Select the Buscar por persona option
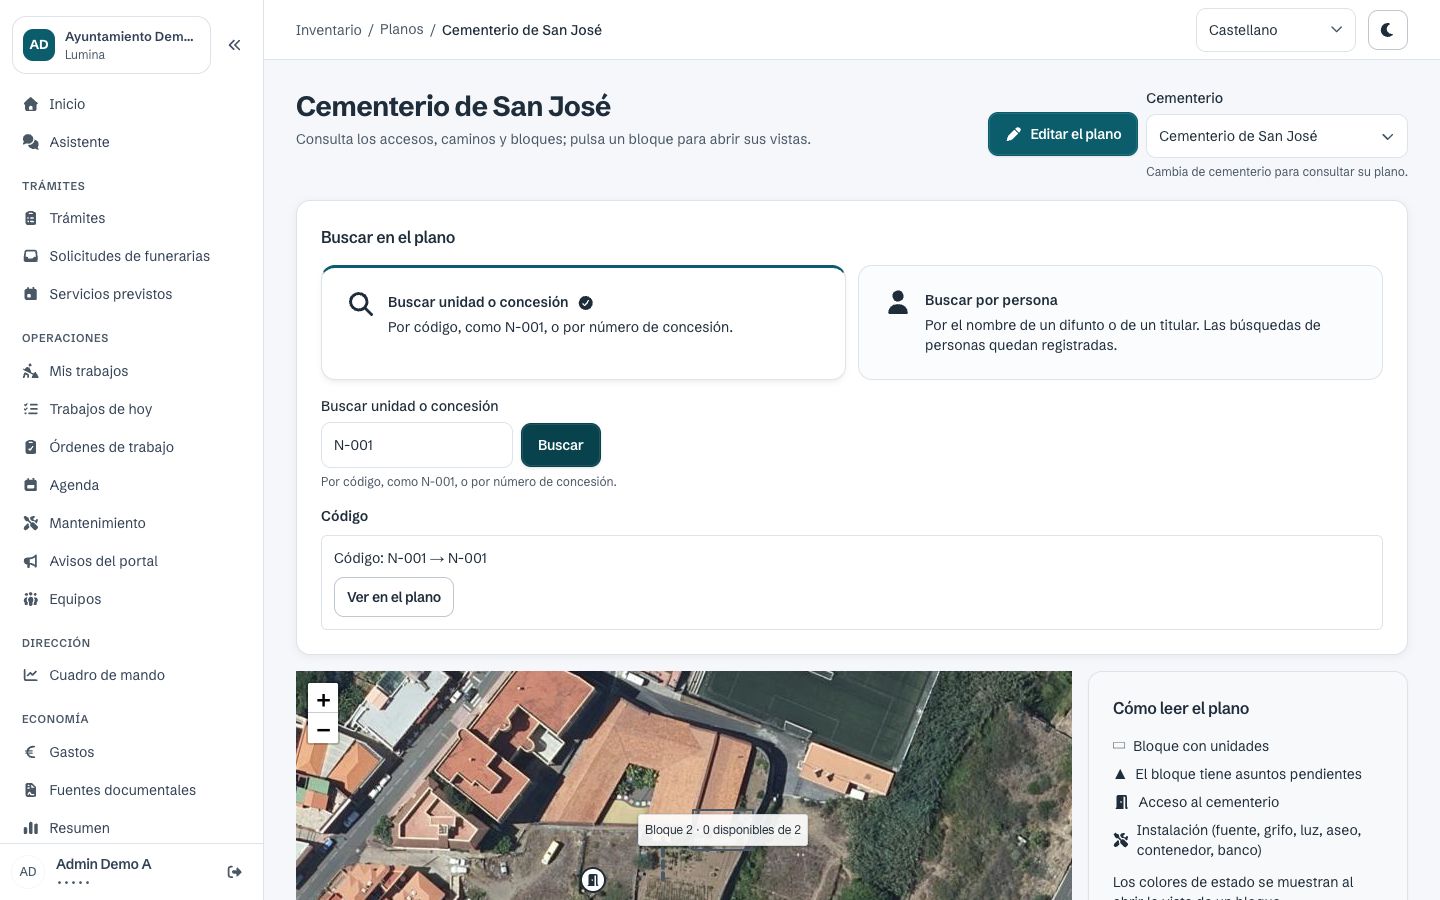The height and width of the screenshot is (900, 1440). pos(1120,322)
